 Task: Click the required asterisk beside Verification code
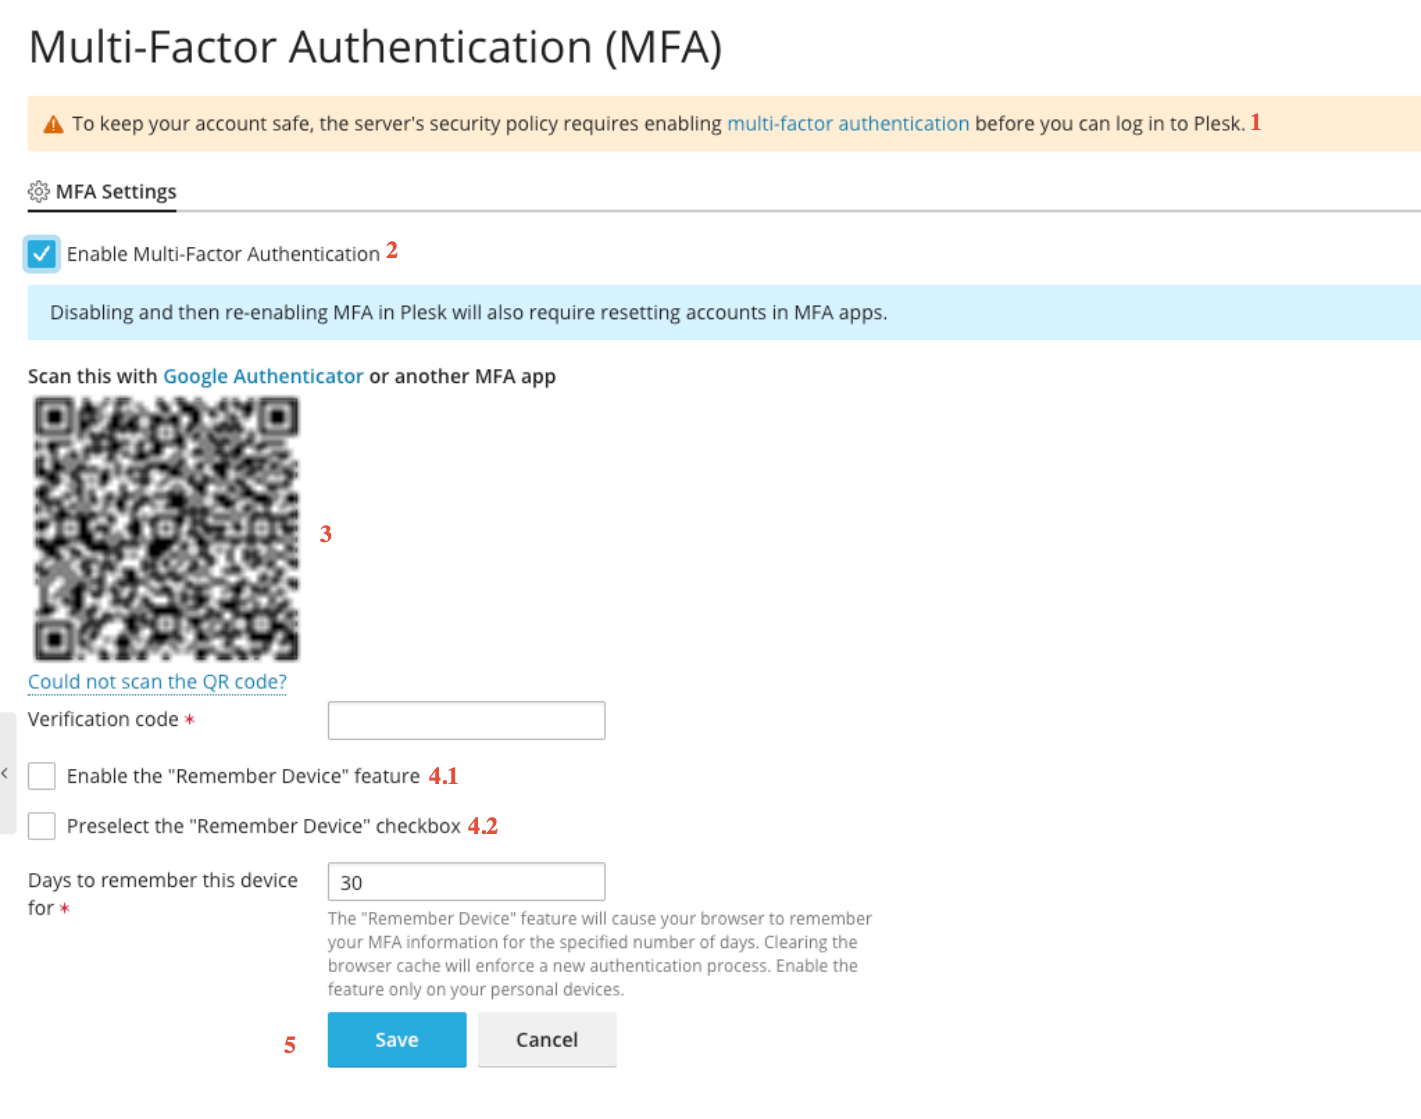pos(189,719)
